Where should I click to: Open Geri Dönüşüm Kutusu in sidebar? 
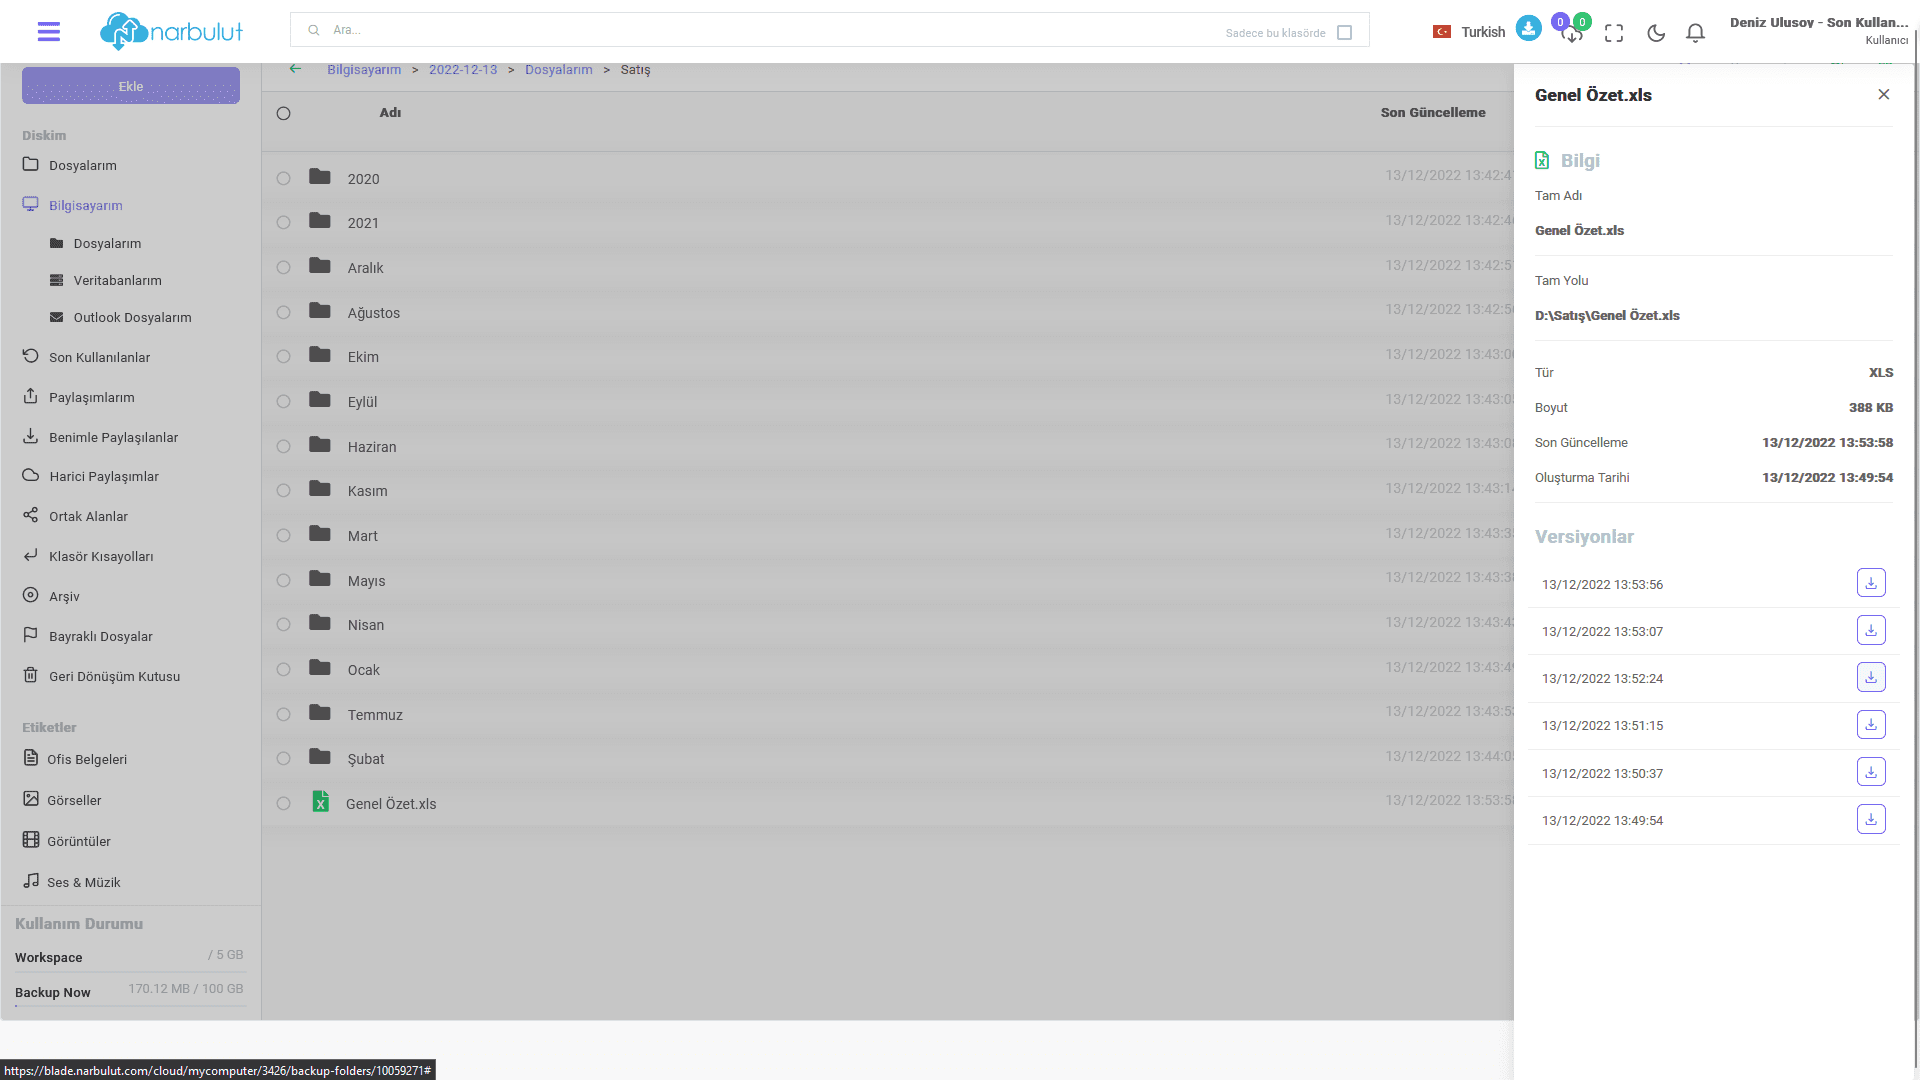114,676
